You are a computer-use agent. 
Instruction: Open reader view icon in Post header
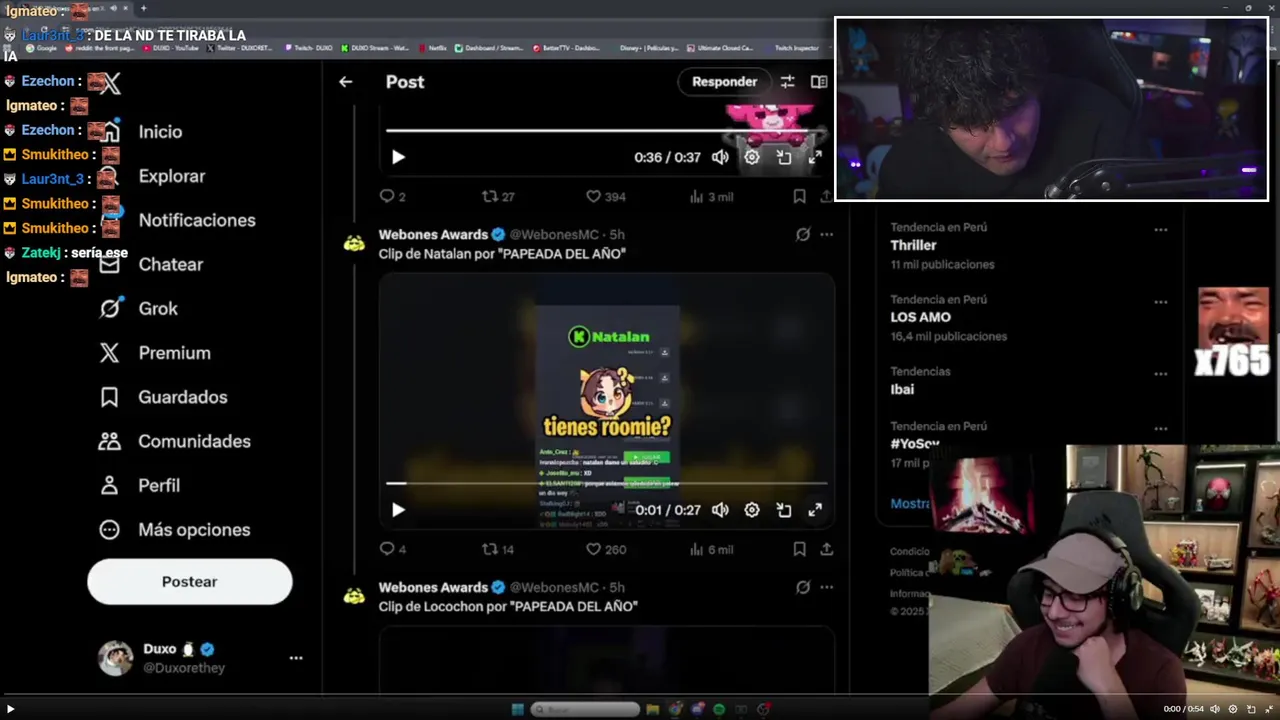(x=819, y=82)
